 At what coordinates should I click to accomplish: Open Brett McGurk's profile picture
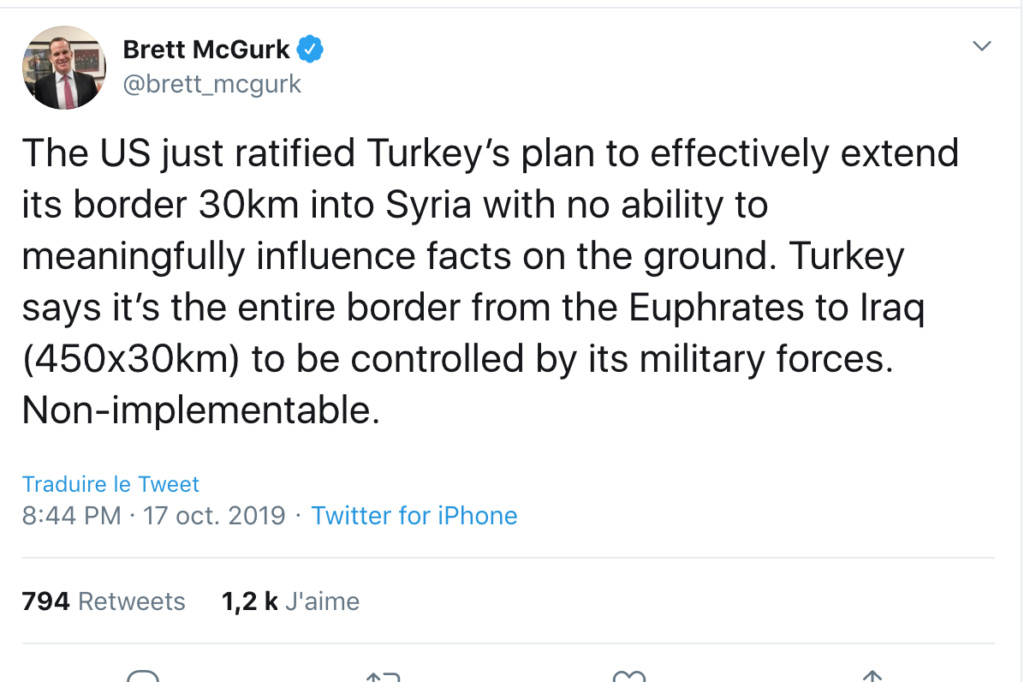tap(64, 68)
